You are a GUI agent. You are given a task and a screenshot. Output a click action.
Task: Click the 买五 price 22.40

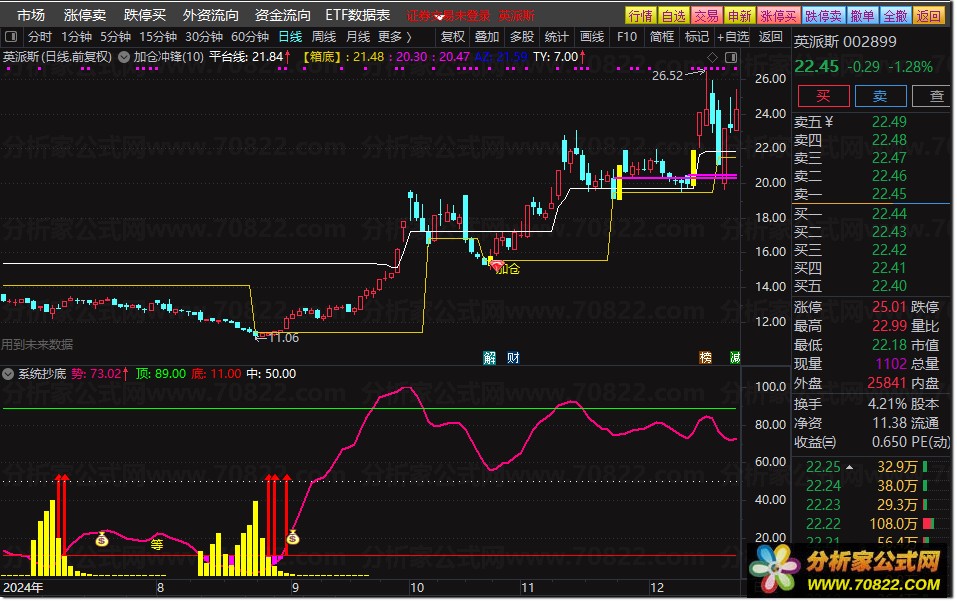pyautogui.click(x=889, y=286)
